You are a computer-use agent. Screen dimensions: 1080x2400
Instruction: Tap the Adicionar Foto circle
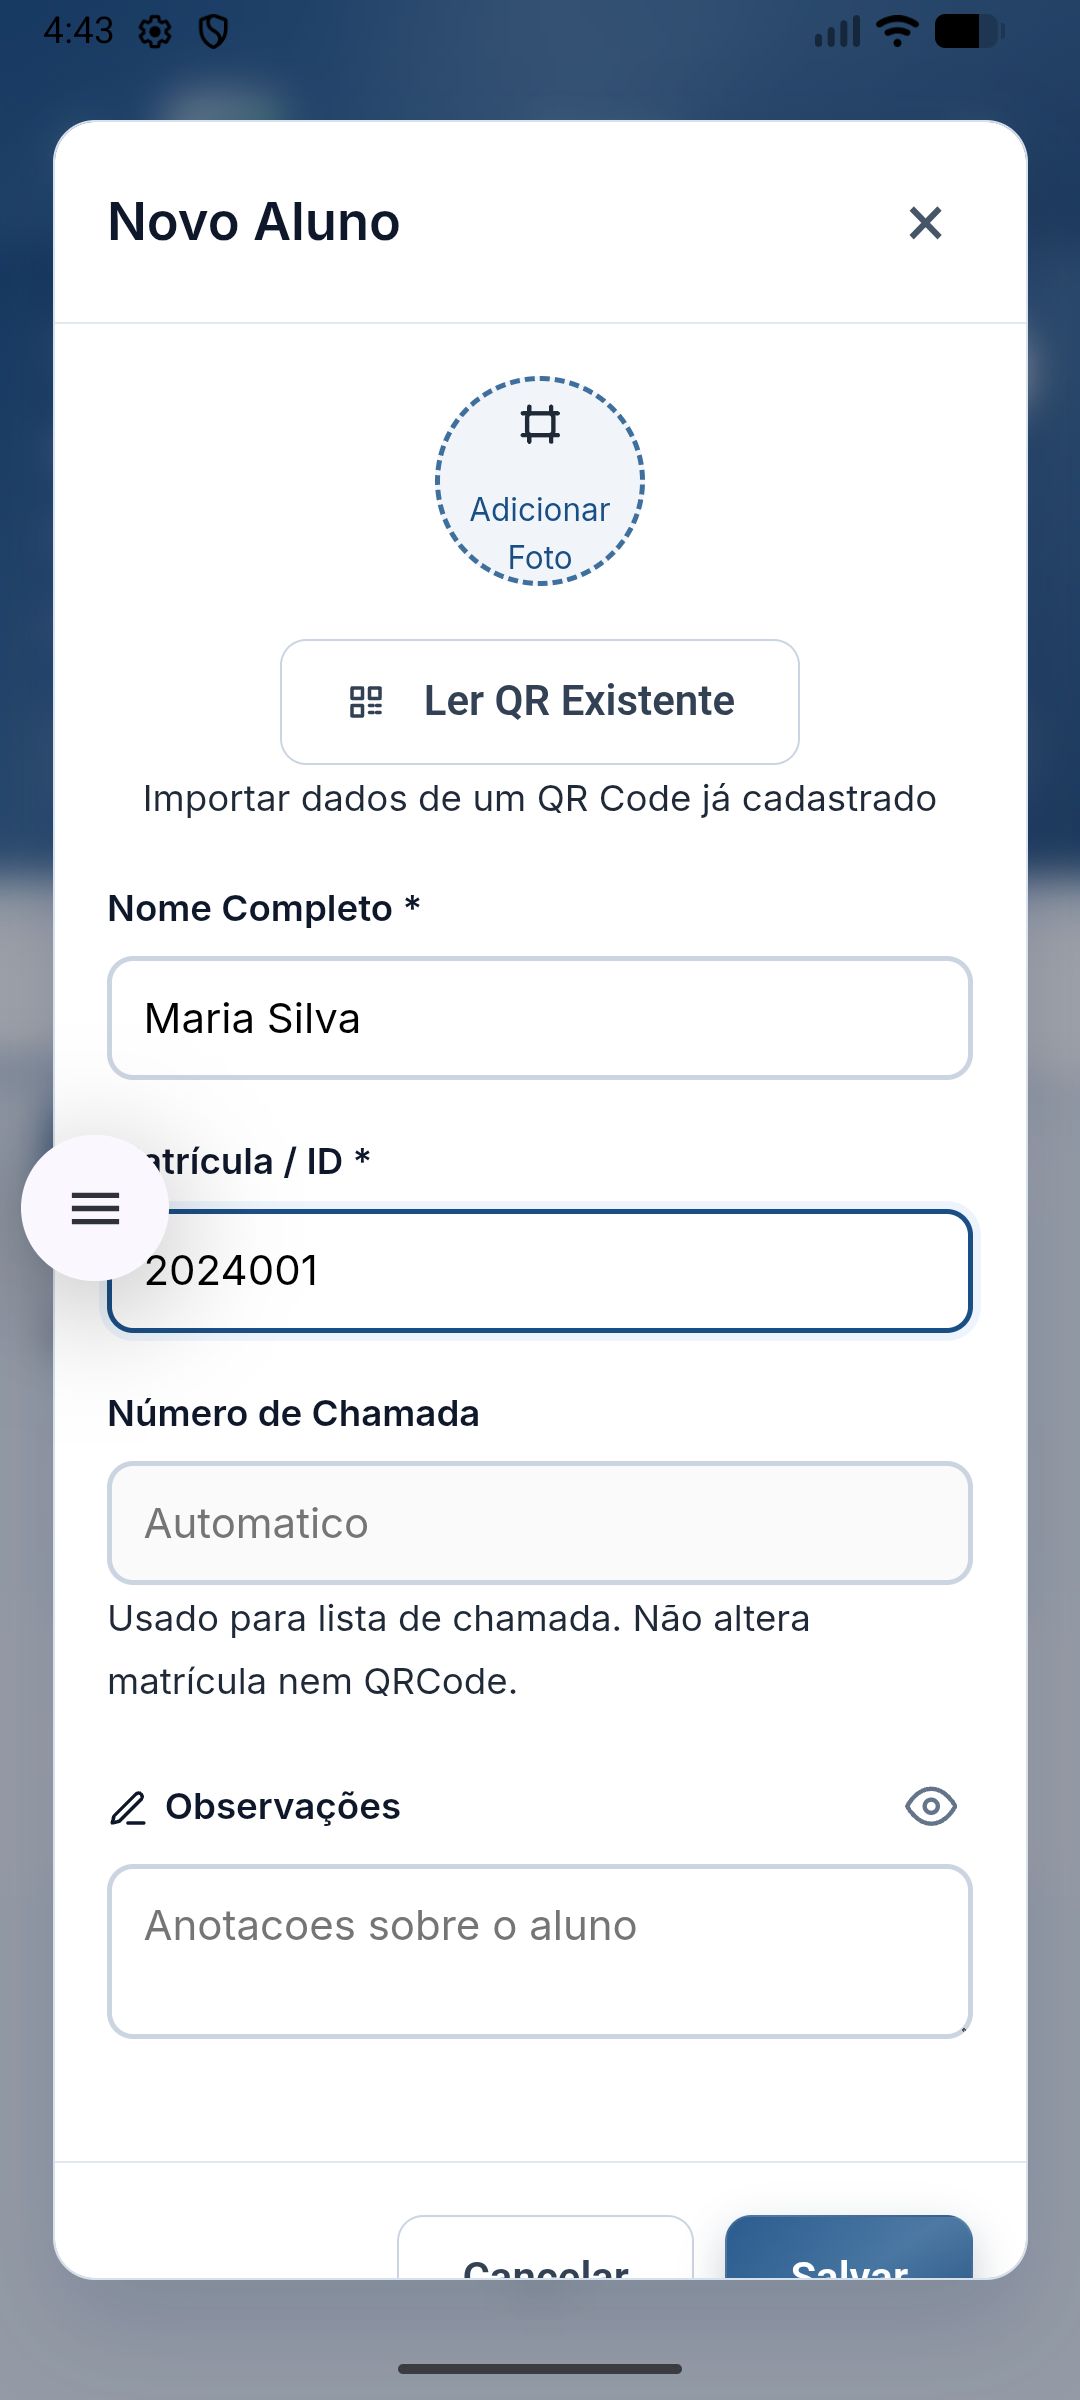coord(540,482)
